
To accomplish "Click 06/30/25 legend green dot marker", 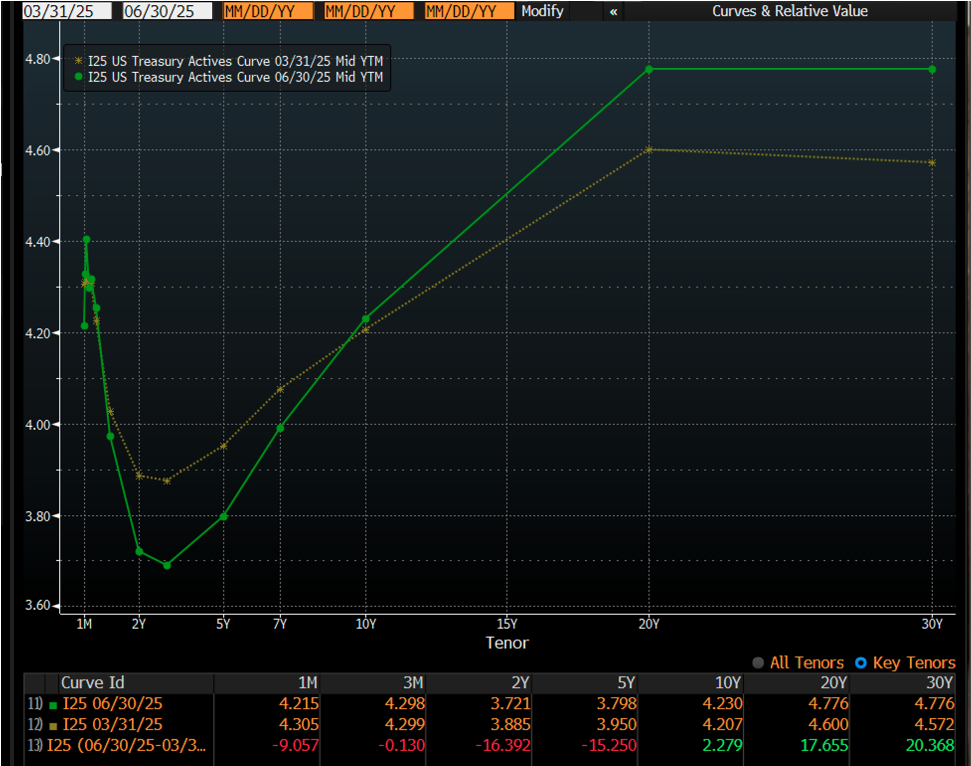I will pos(79,77).
